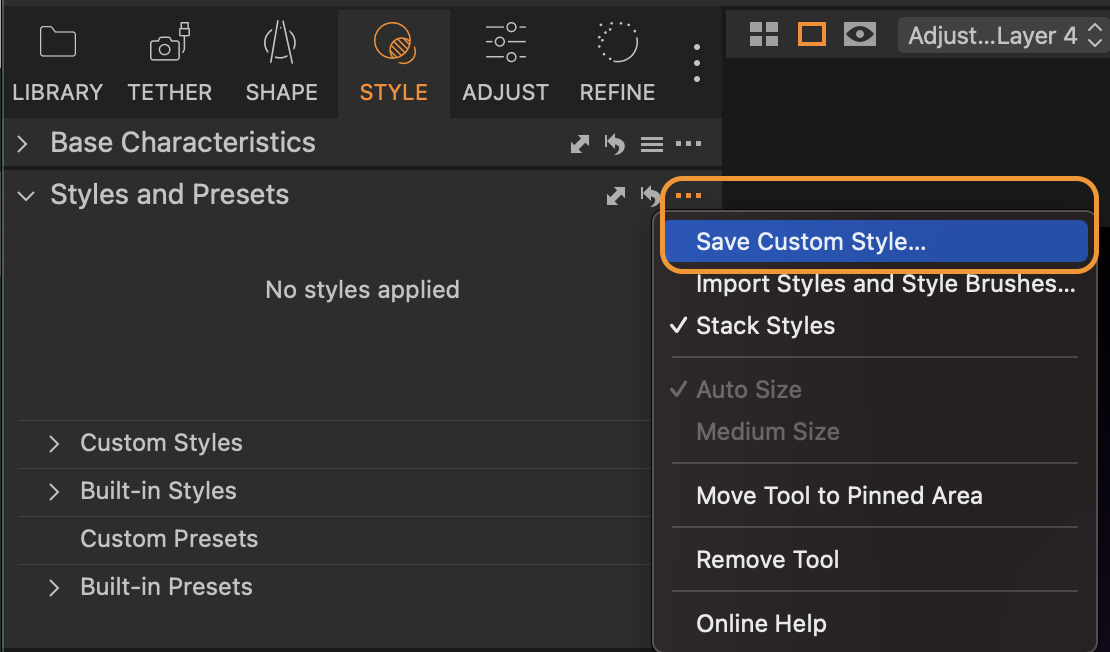This screenshot has height=652, width=1110.
Task: Open the Refine tool tab
Action: (x=617, y=64)
